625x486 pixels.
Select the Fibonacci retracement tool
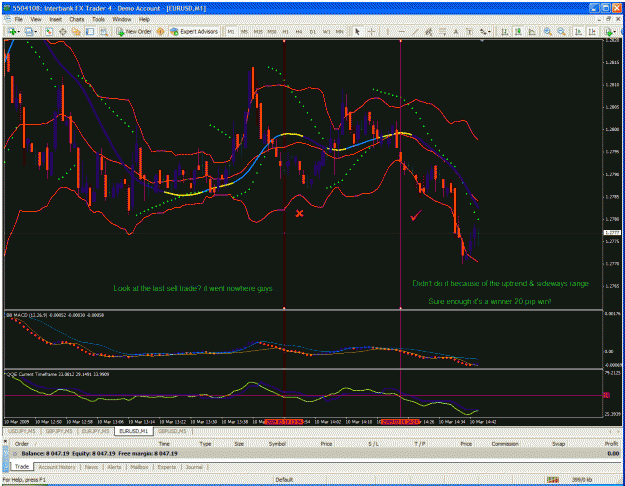click(x=442, y=31)
